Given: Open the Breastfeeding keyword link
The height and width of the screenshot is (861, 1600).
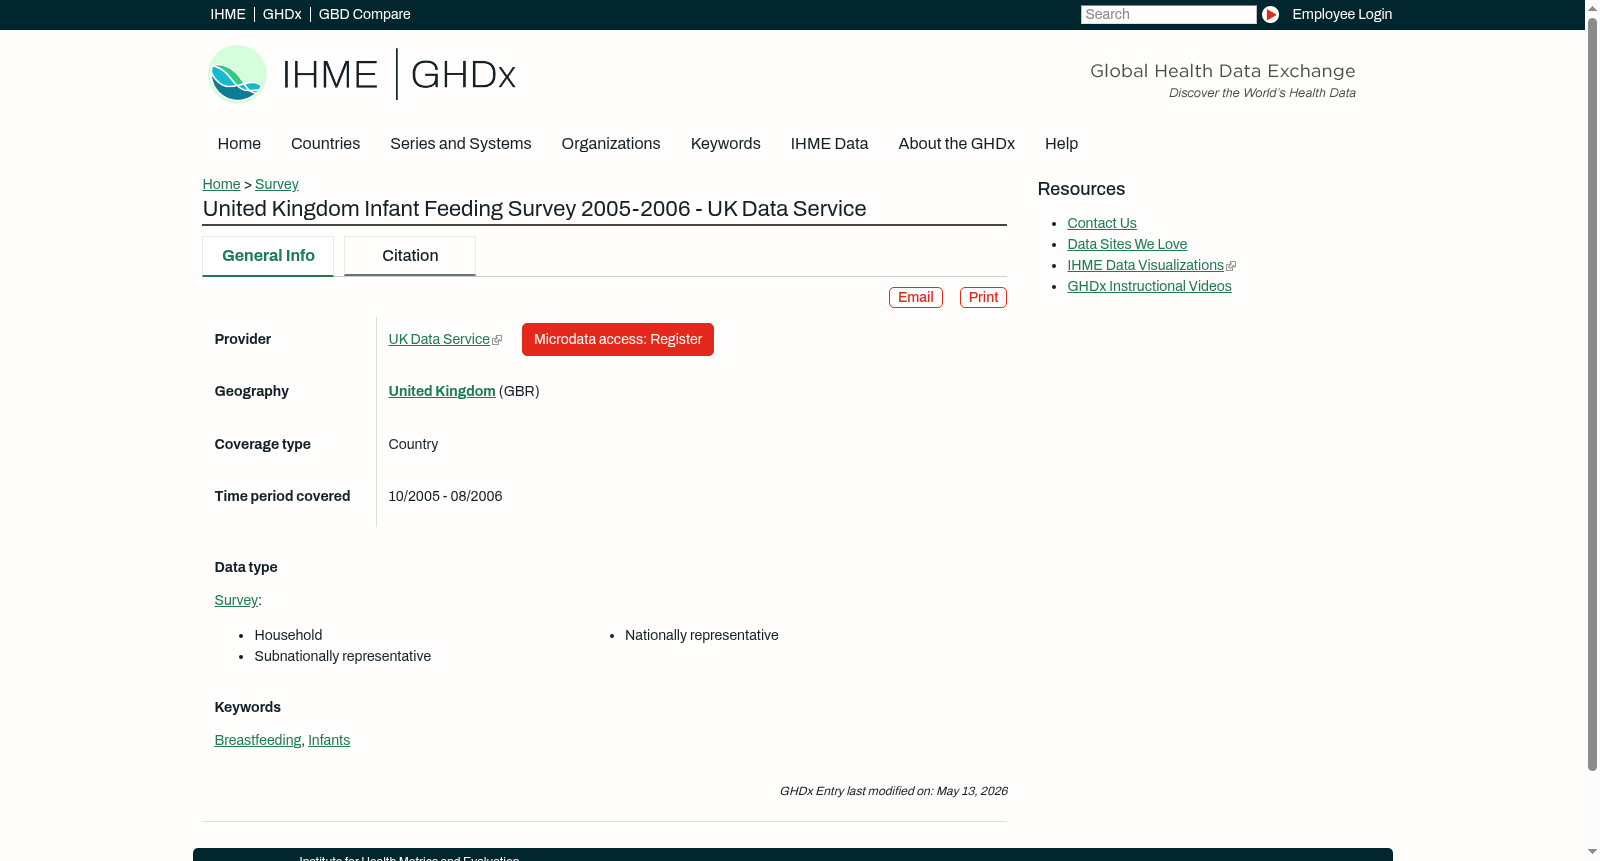Looking at the screenshot, I should pos(258,740).
